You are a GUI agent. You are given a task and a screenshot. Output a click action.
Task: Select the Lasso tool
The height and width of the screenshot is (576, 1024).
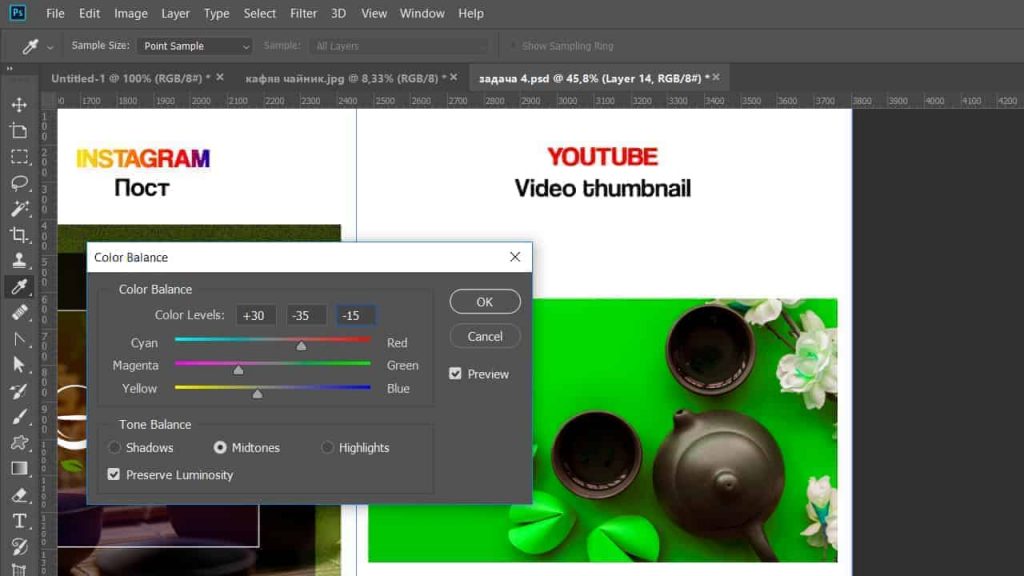(19, 183)
